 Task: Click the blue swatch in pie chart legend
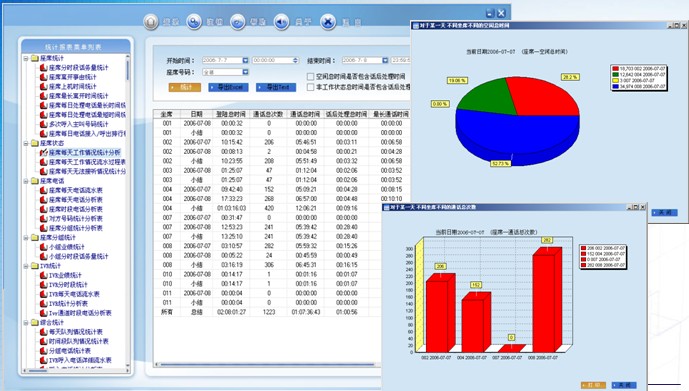[x=616, y=87]
